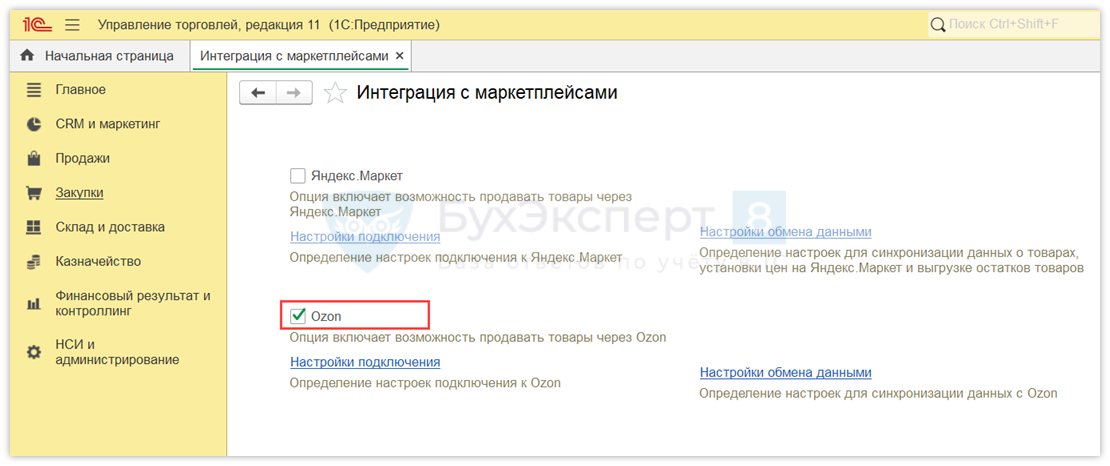Viewport: 1110px width, 466px height.
Task: Open the hamburger main menu icon
Action: coord(72,25)
